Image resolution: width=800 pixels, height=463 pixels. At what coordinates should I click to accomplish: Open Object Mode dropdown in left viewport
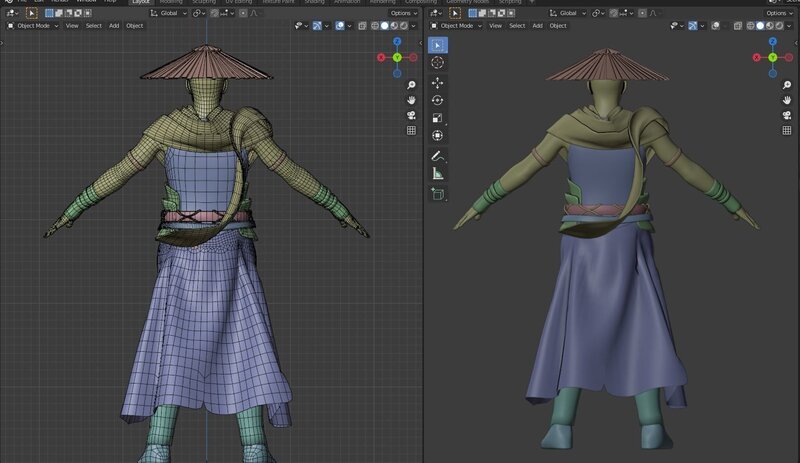(32, 25)
